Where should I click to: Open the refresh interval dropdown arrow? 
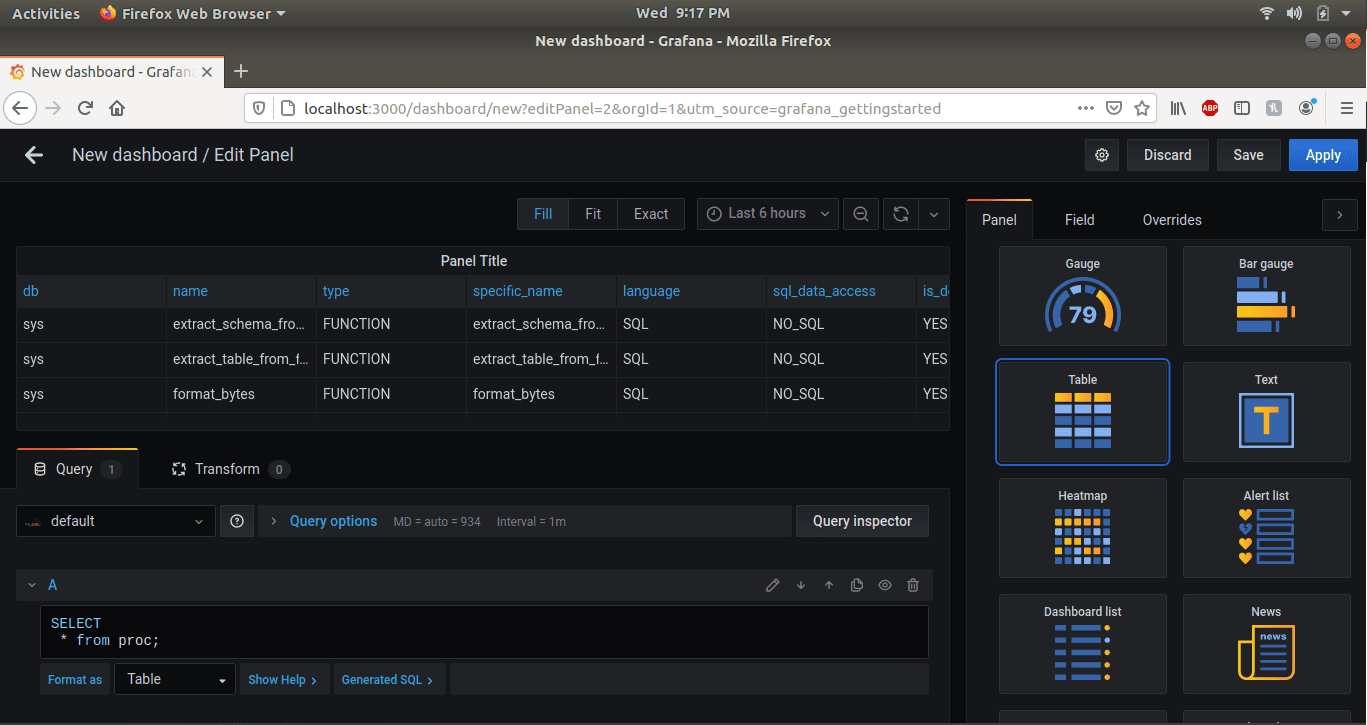(x=934, y=214)
